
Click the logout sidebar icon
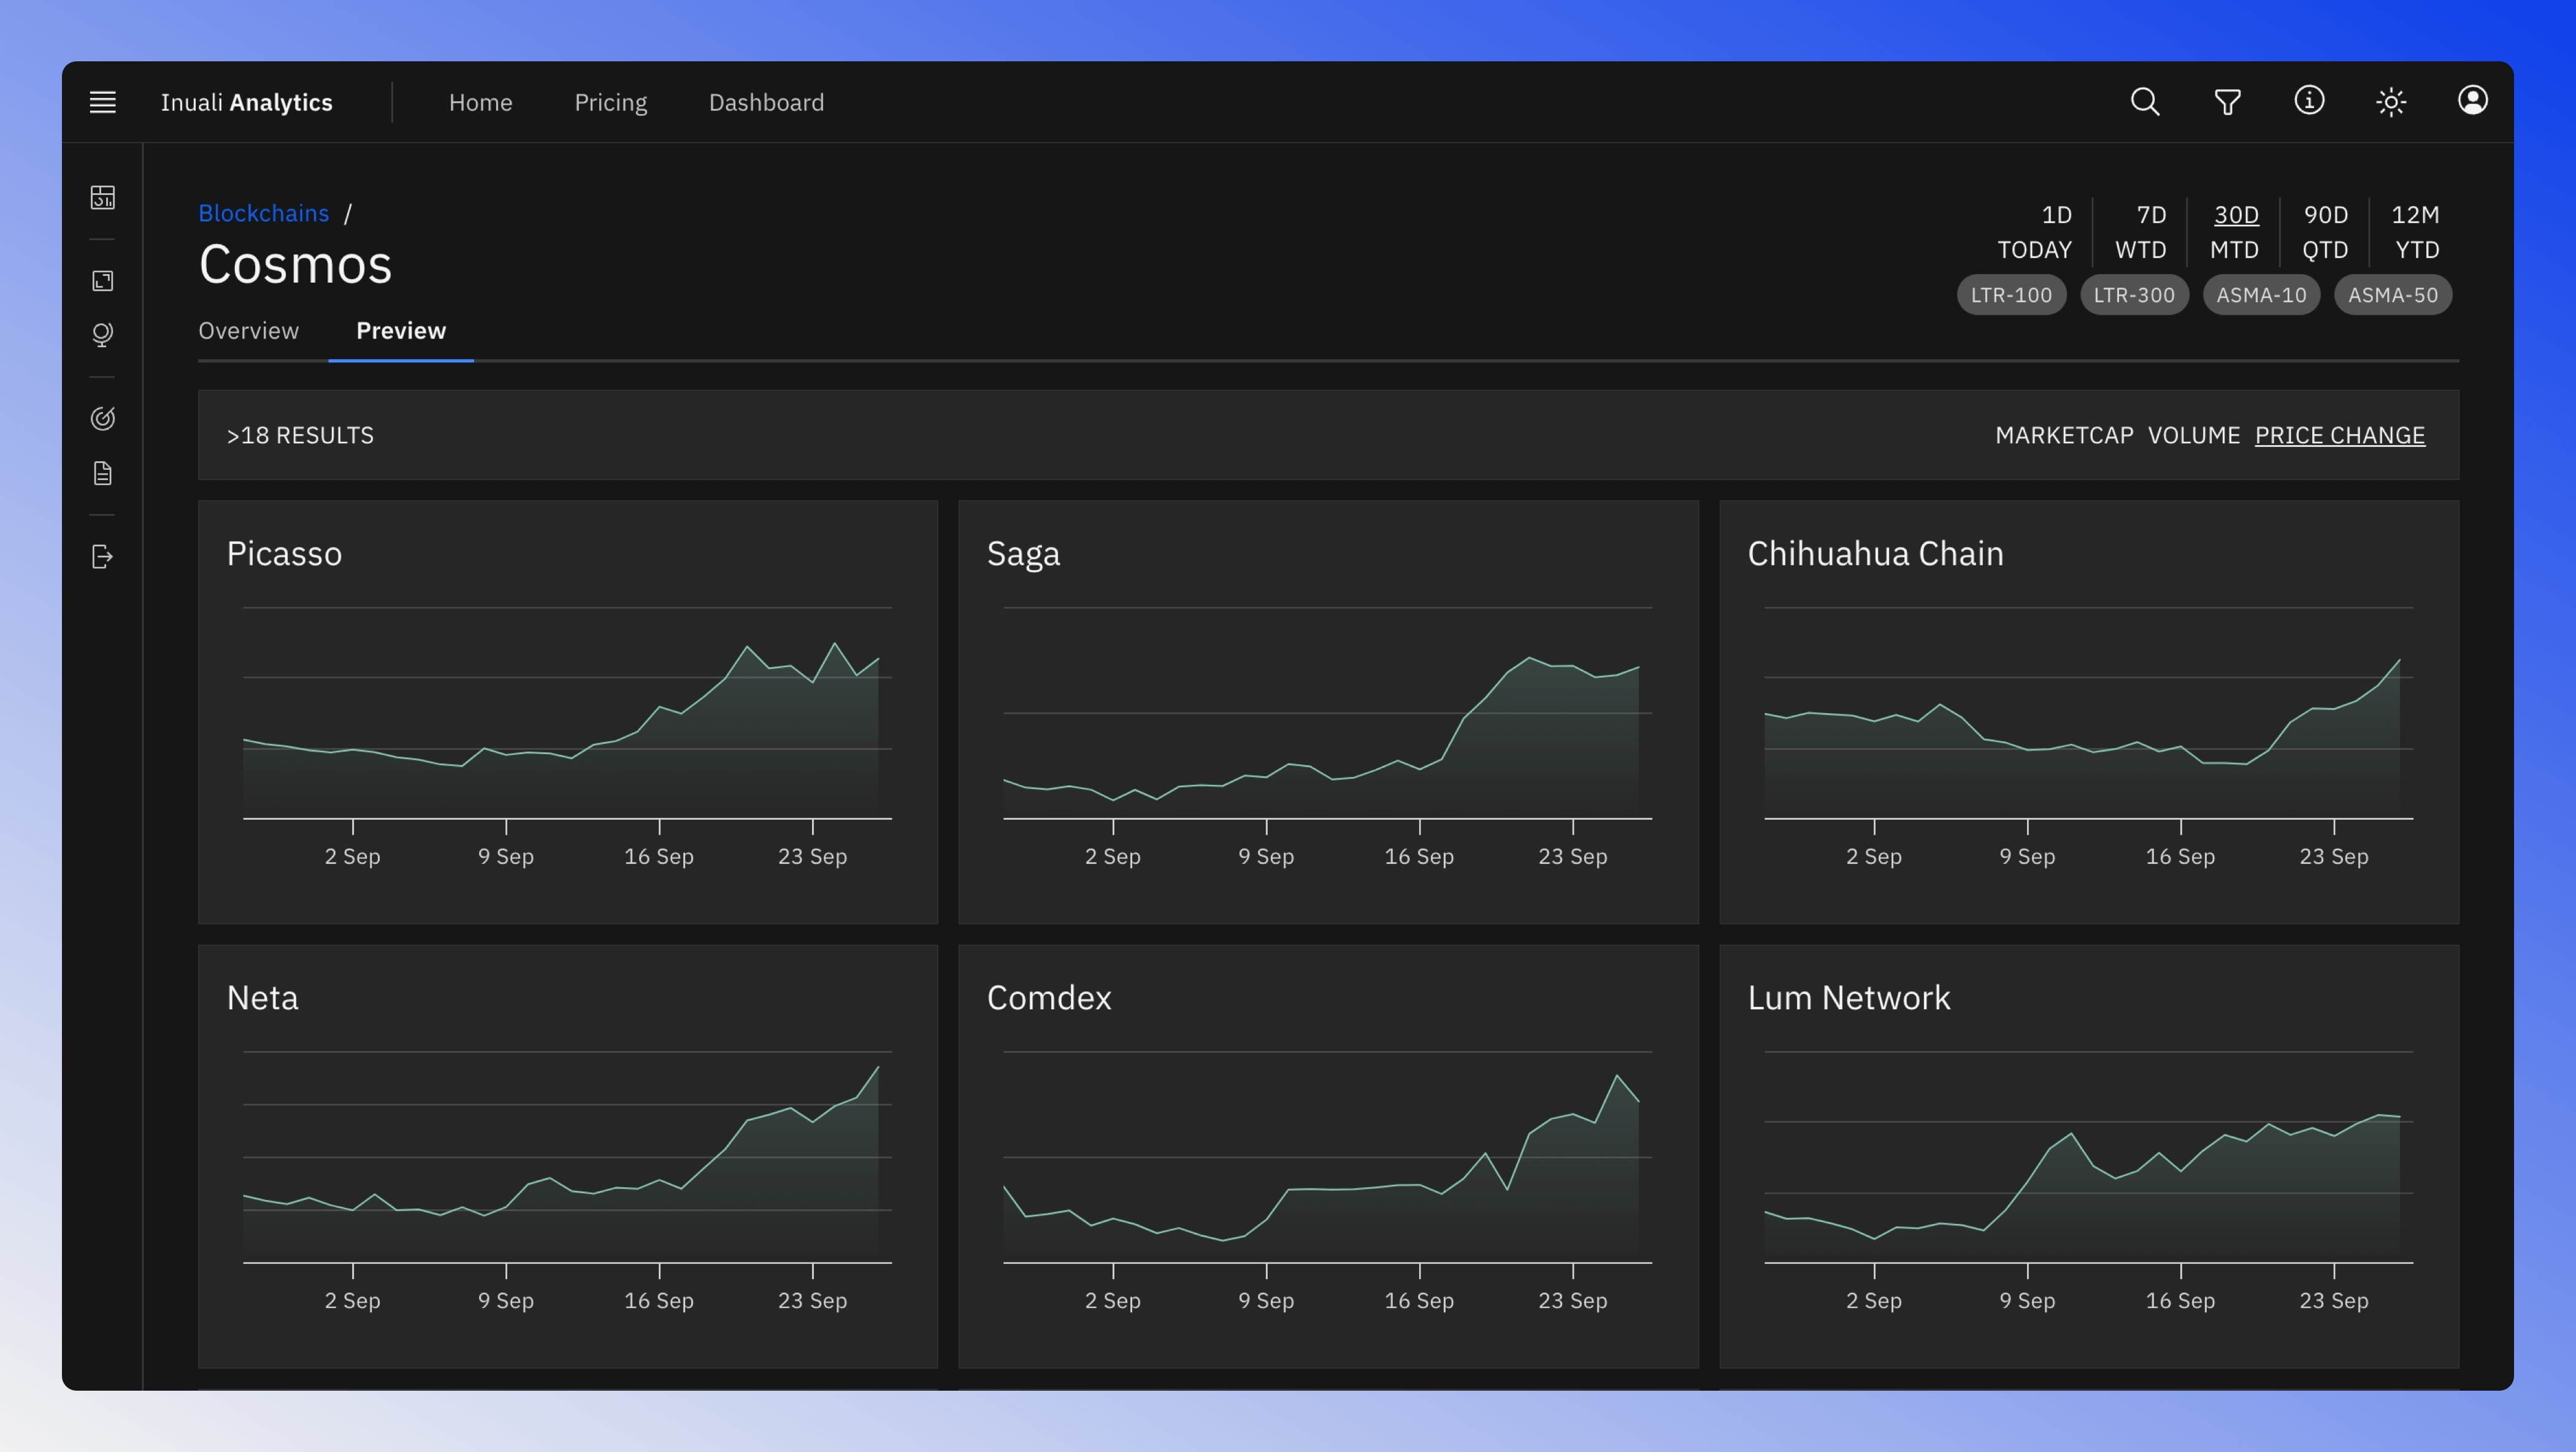click(x=103, y=556)
